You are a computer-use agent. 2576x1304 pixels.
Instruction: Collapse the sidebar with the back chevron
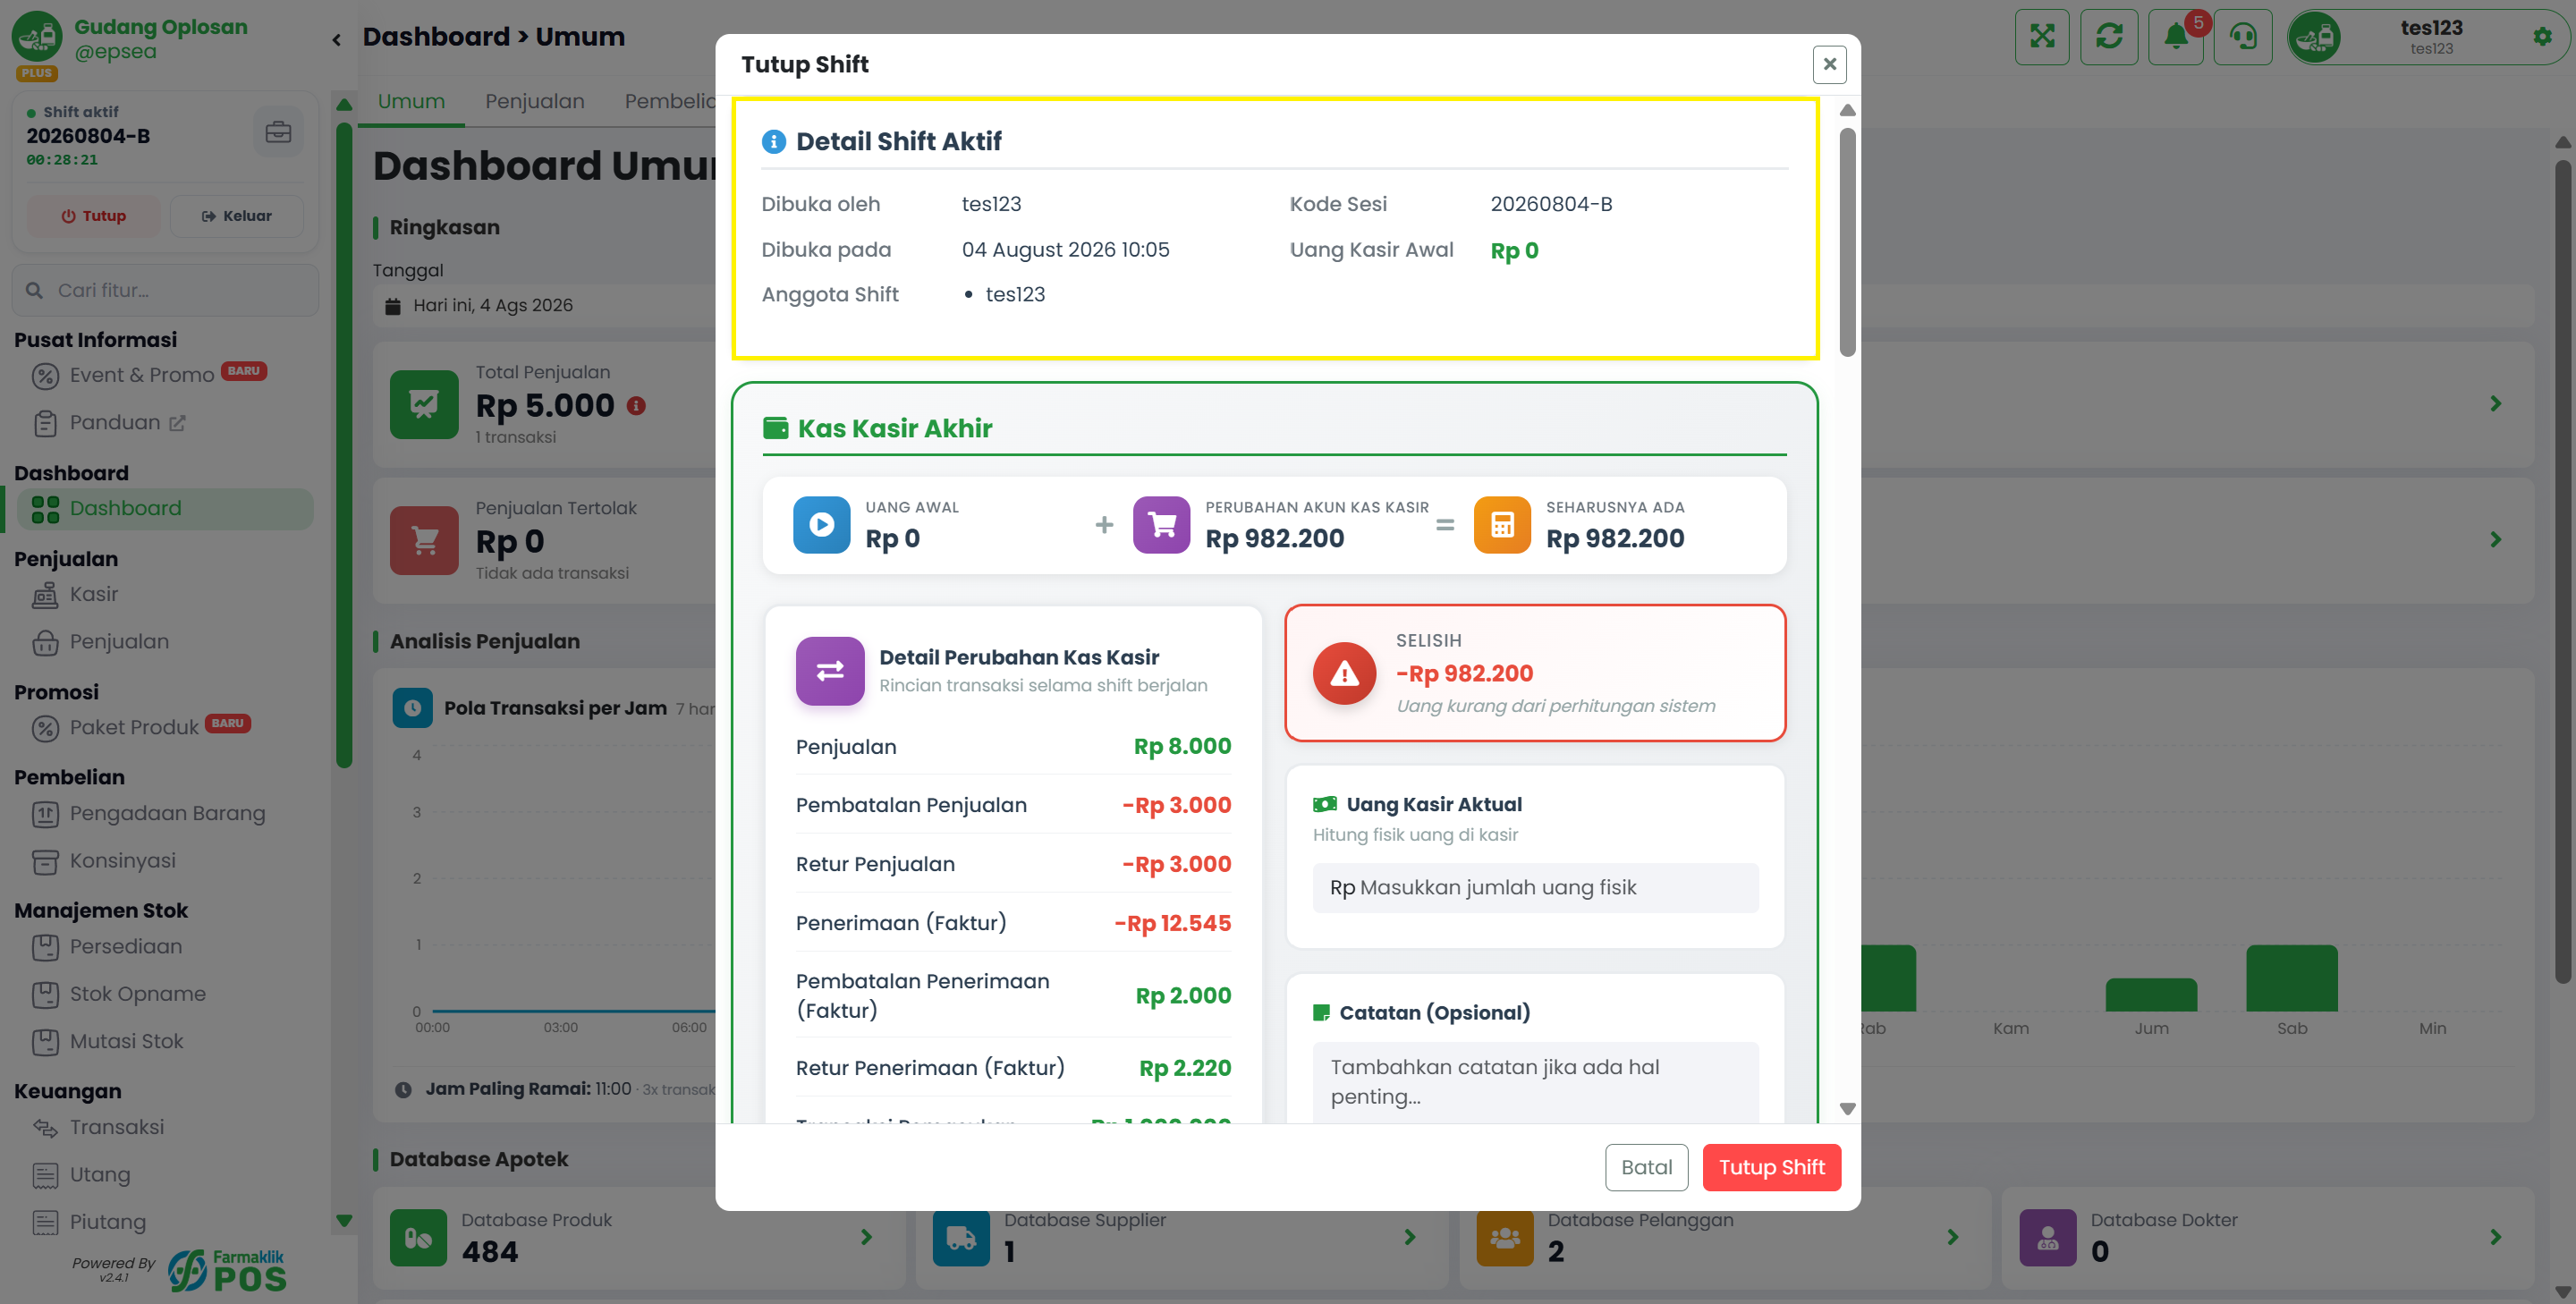tap(337, 40)
